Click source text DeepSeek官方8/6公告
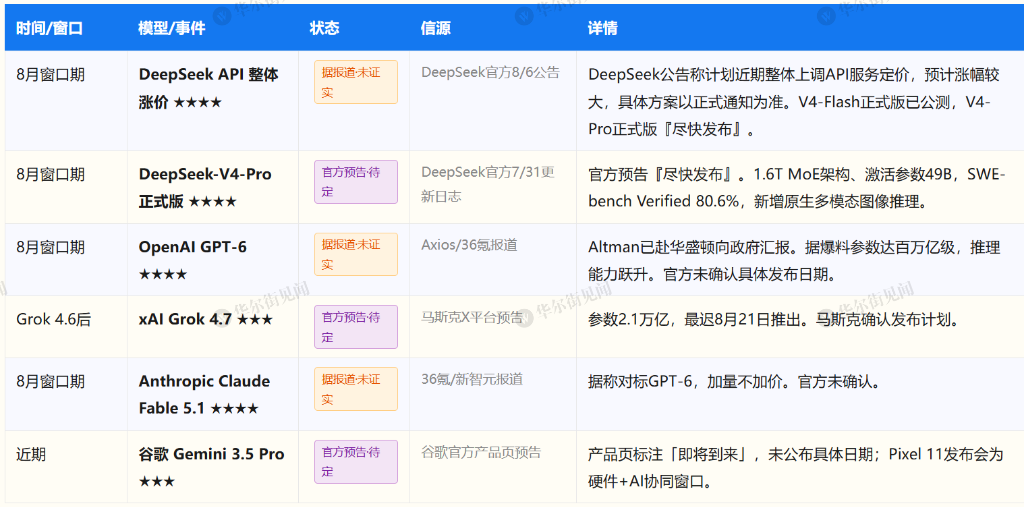The width and height of the screenshot is (1024, 507). pos(490,73)
